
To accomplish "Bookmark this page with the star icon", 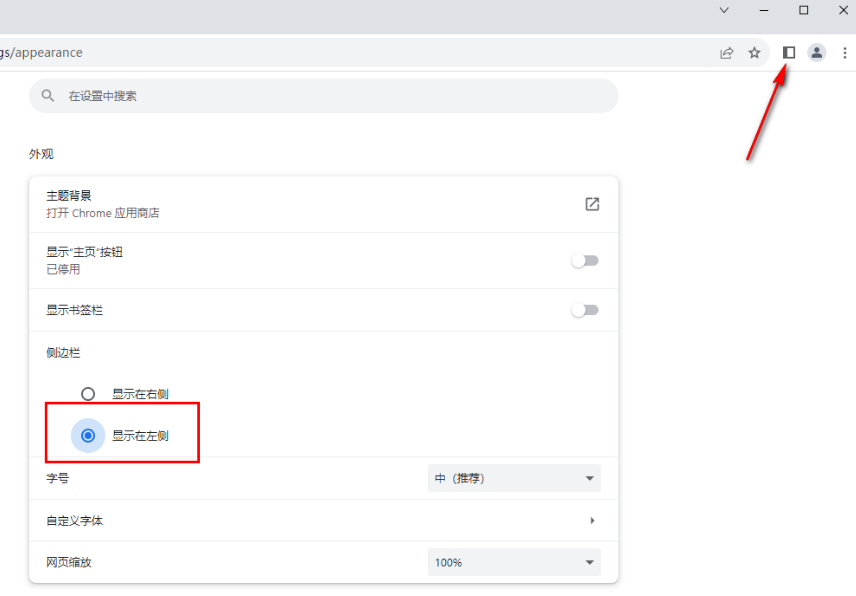I will point(754,52).
